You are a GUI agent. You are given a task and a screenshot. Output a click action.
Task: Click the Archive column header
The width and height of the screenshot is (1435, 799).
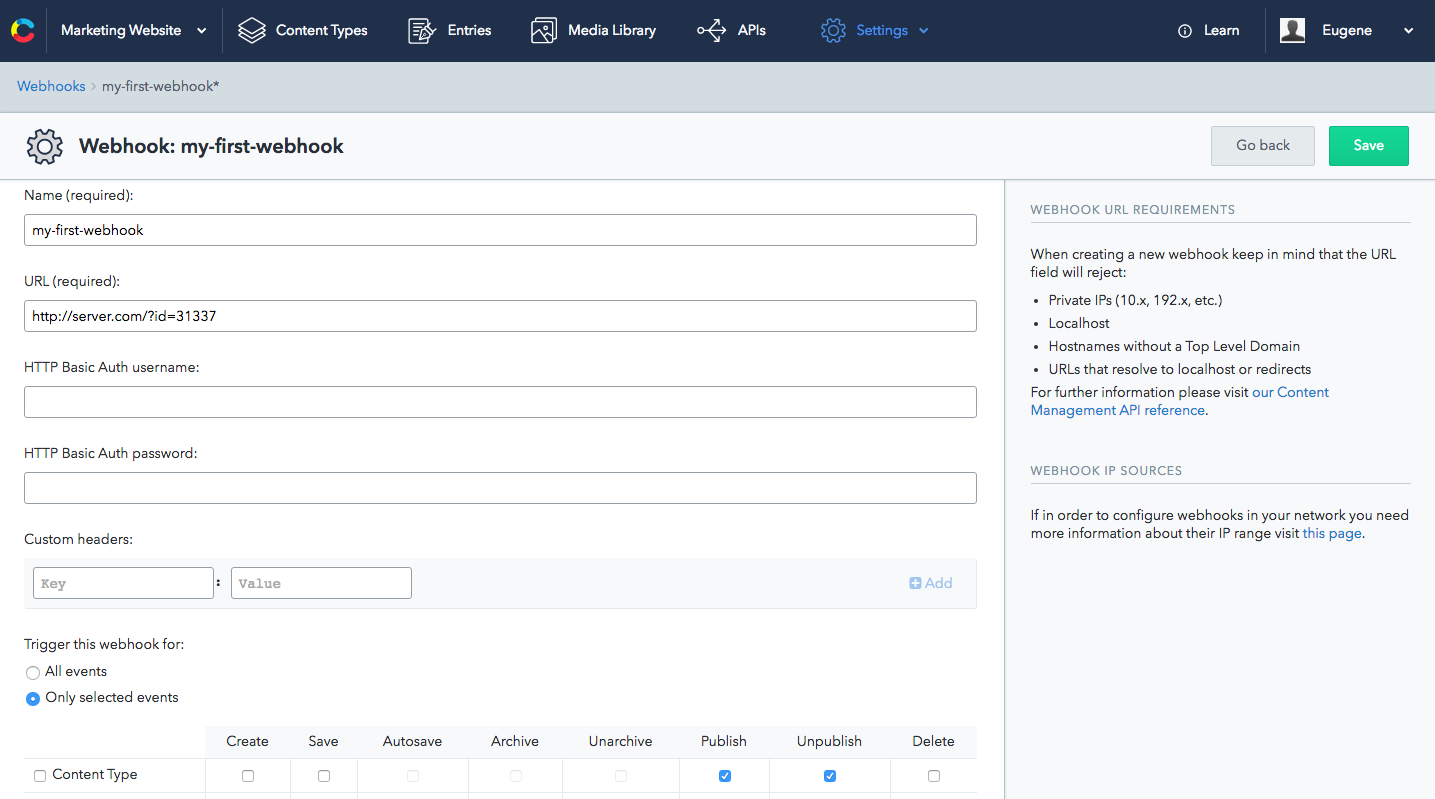[x=515, y=741]
